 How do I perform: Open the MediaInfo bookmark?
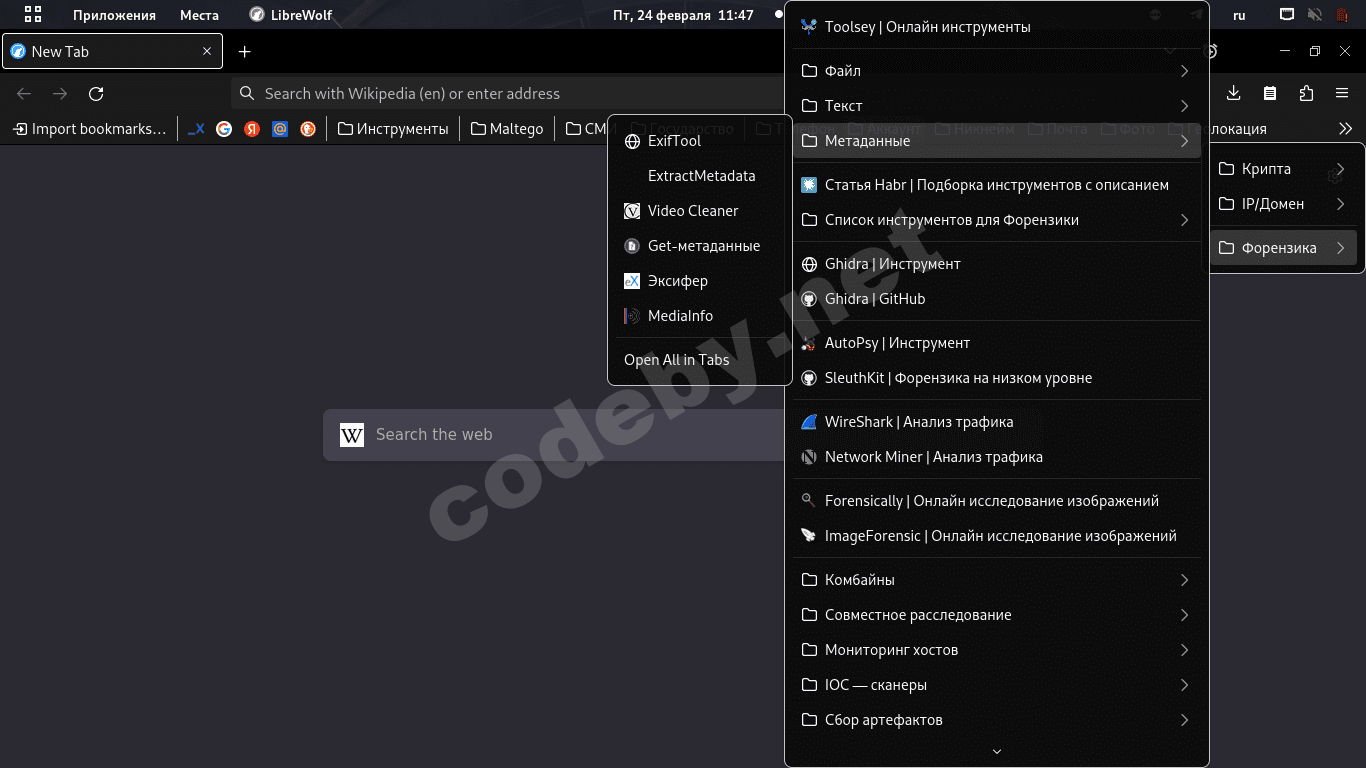pos(700,316)
